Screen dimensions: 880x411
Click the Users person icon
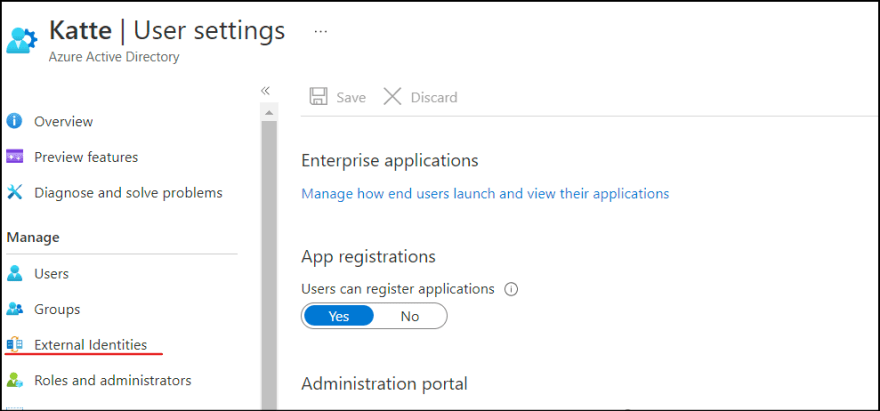(15, 273)
